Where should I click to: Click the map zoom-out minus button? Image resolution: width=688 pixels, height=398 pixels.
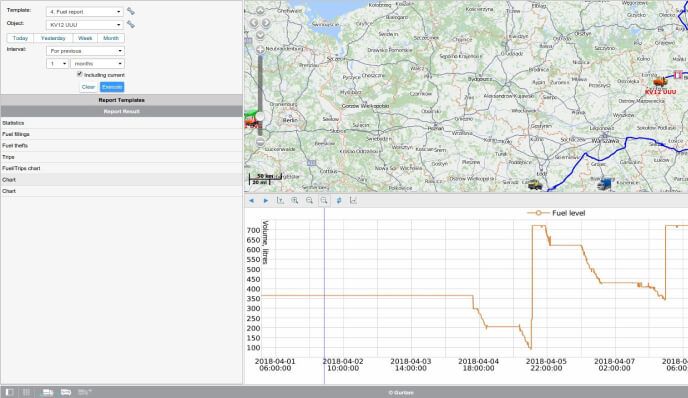coord(260,142)
